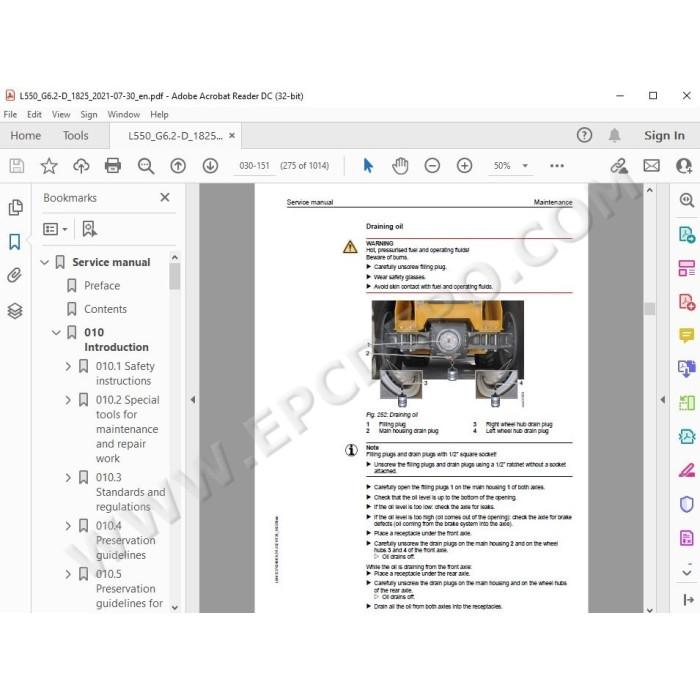Toggle the Bookmarks panel icon
The height and width of the screenshot is (700, 700).
pyautogui.click(x=15, y=242)
